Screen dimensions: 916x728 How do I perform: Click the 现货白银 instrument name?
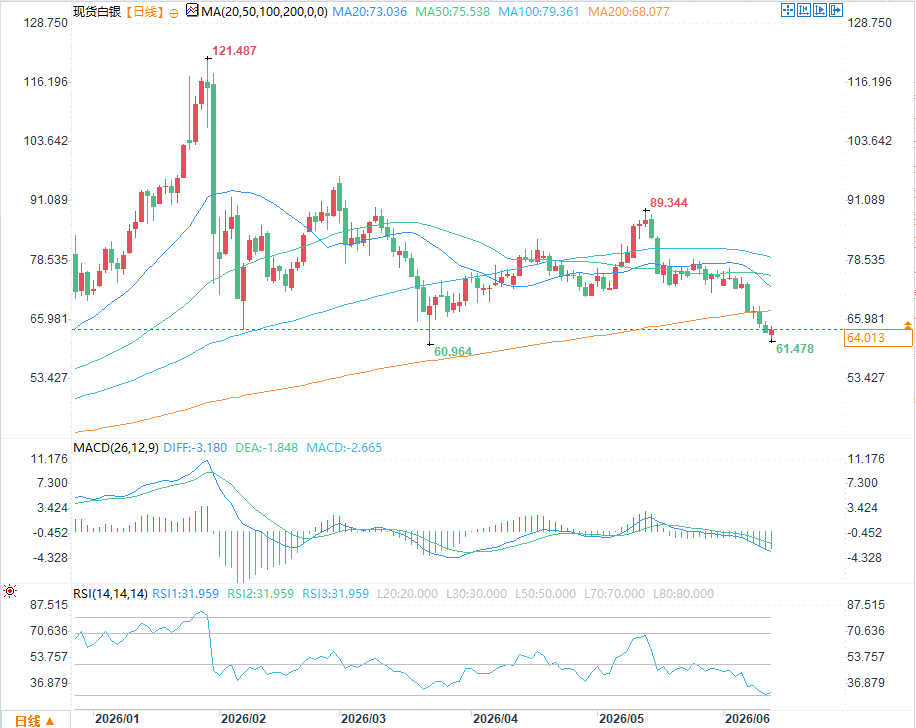tap(97, 12)
